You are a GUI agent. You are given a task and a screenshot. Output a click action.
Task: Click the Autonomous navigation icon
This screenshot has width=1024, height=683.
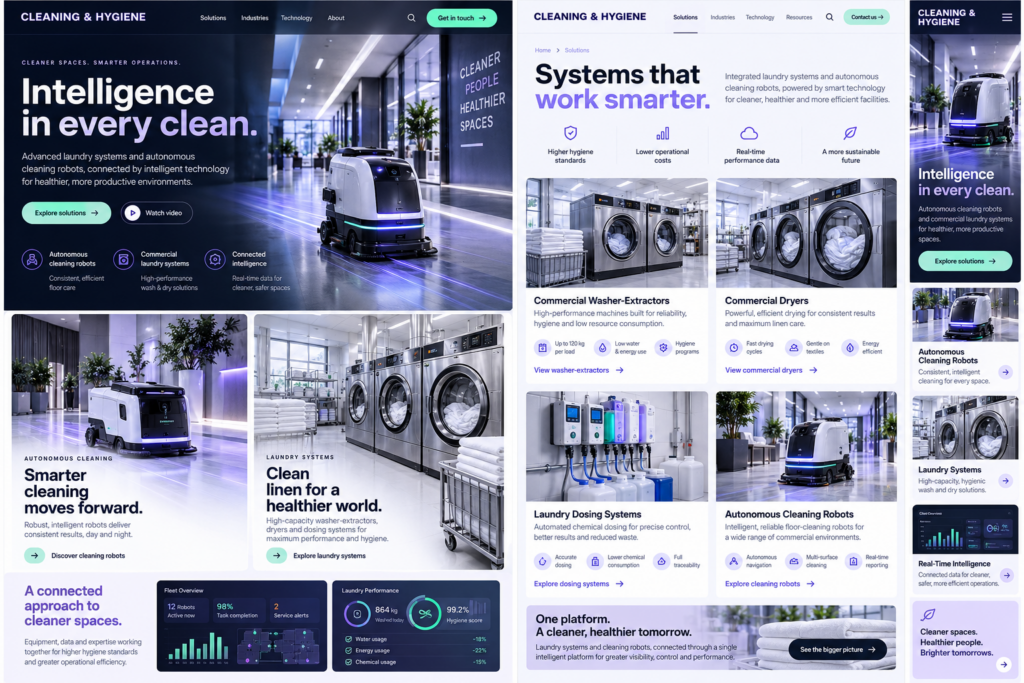click(733, 561)
